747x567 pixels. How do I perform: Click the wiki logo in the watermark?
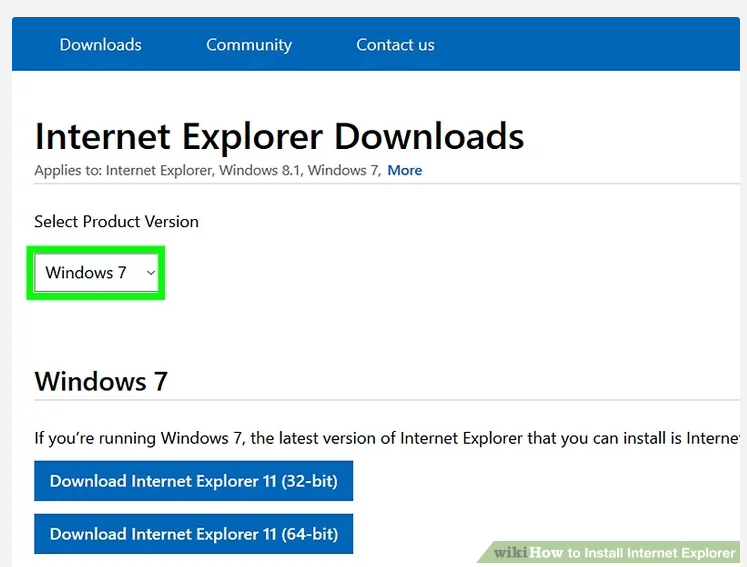pyautogui.click(x=510, y=552)
